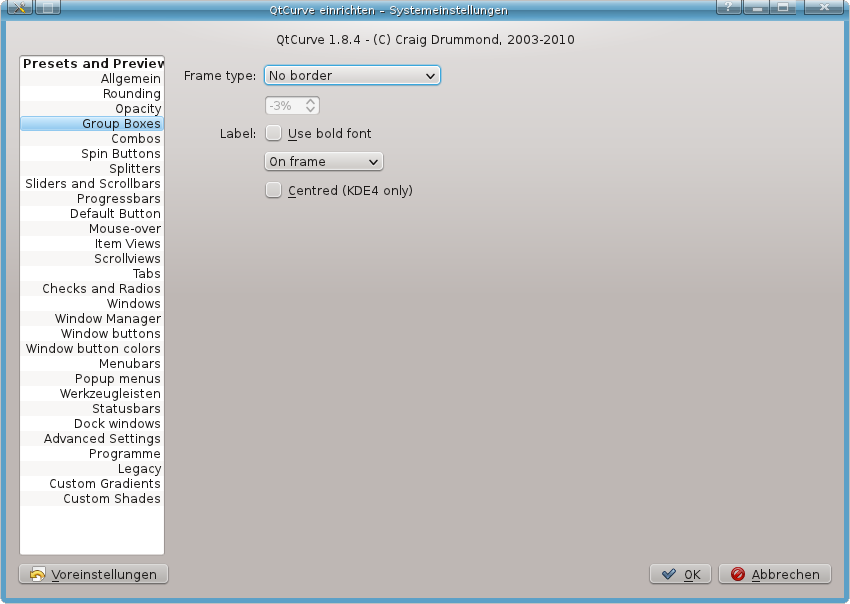850x604 pixels.
Task: Open the On frame label position dropdown
Action: (x=324, y=162)
